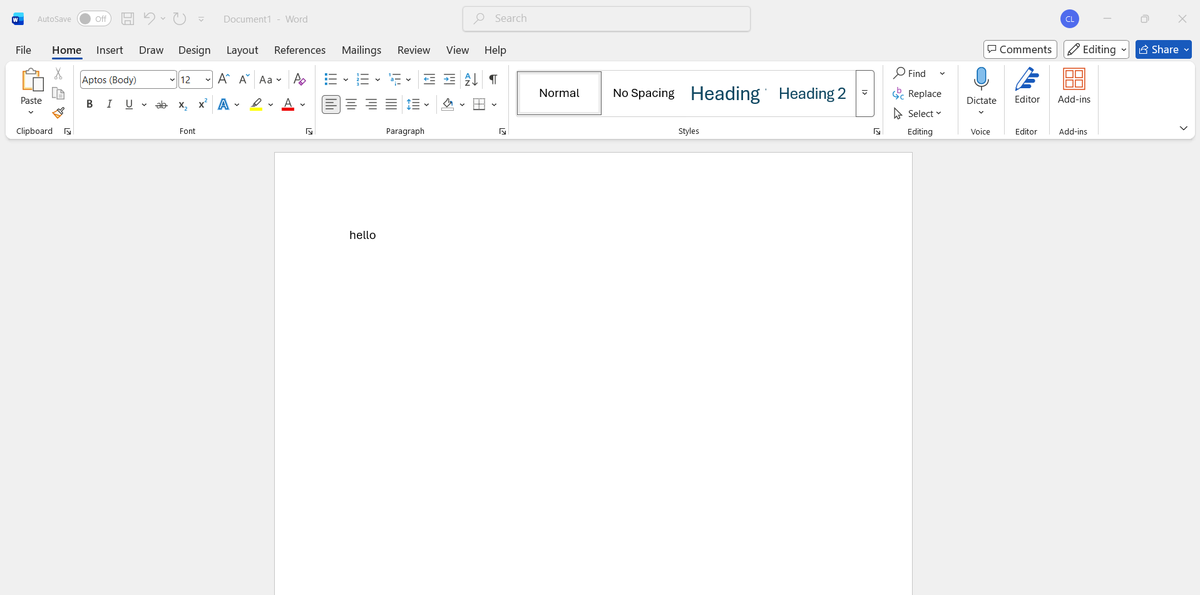This screenshot has height=595, width=1200.
Task: Click in the Search box
Action: (606, 19)
